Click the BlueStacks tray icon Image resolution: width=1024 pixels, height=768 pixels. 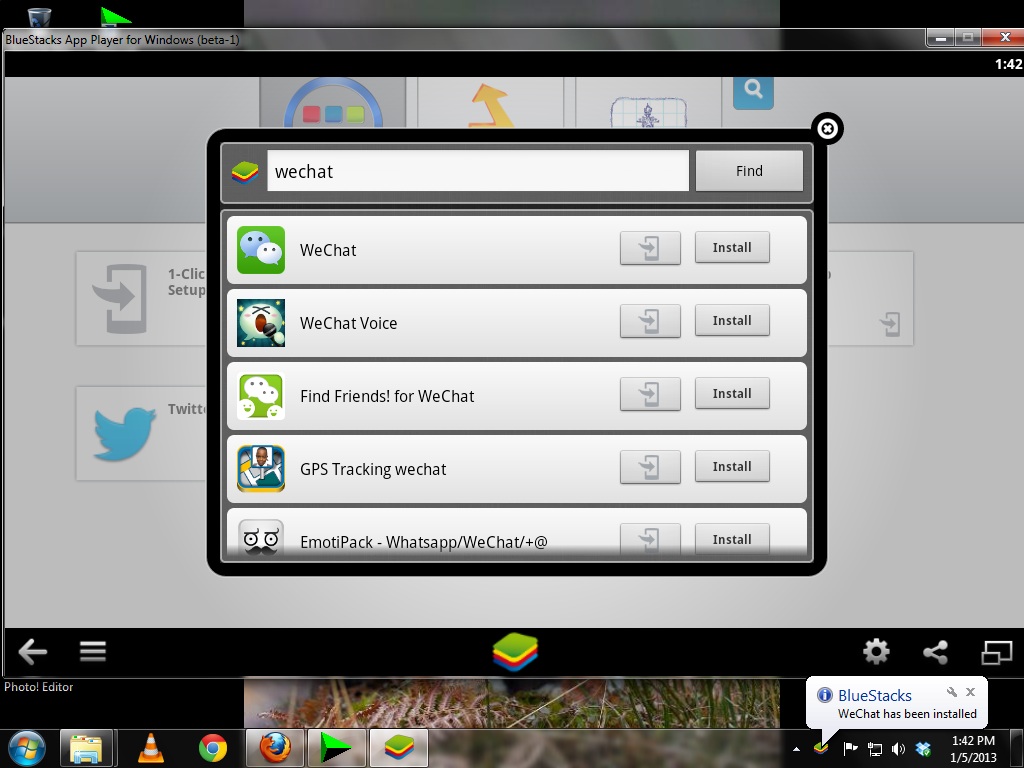tap(821, 746)
